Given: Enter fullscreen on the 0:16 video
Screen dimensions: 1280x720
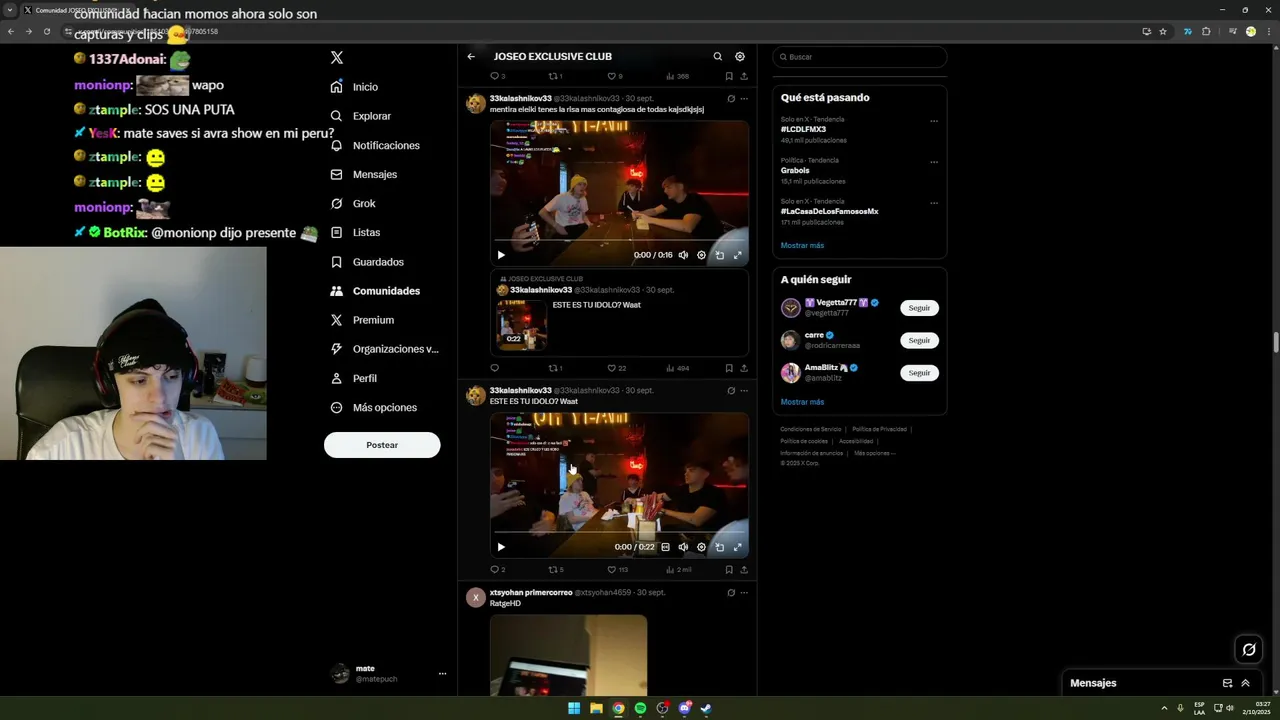Looking at the screenshot, I should pos(738,255).
